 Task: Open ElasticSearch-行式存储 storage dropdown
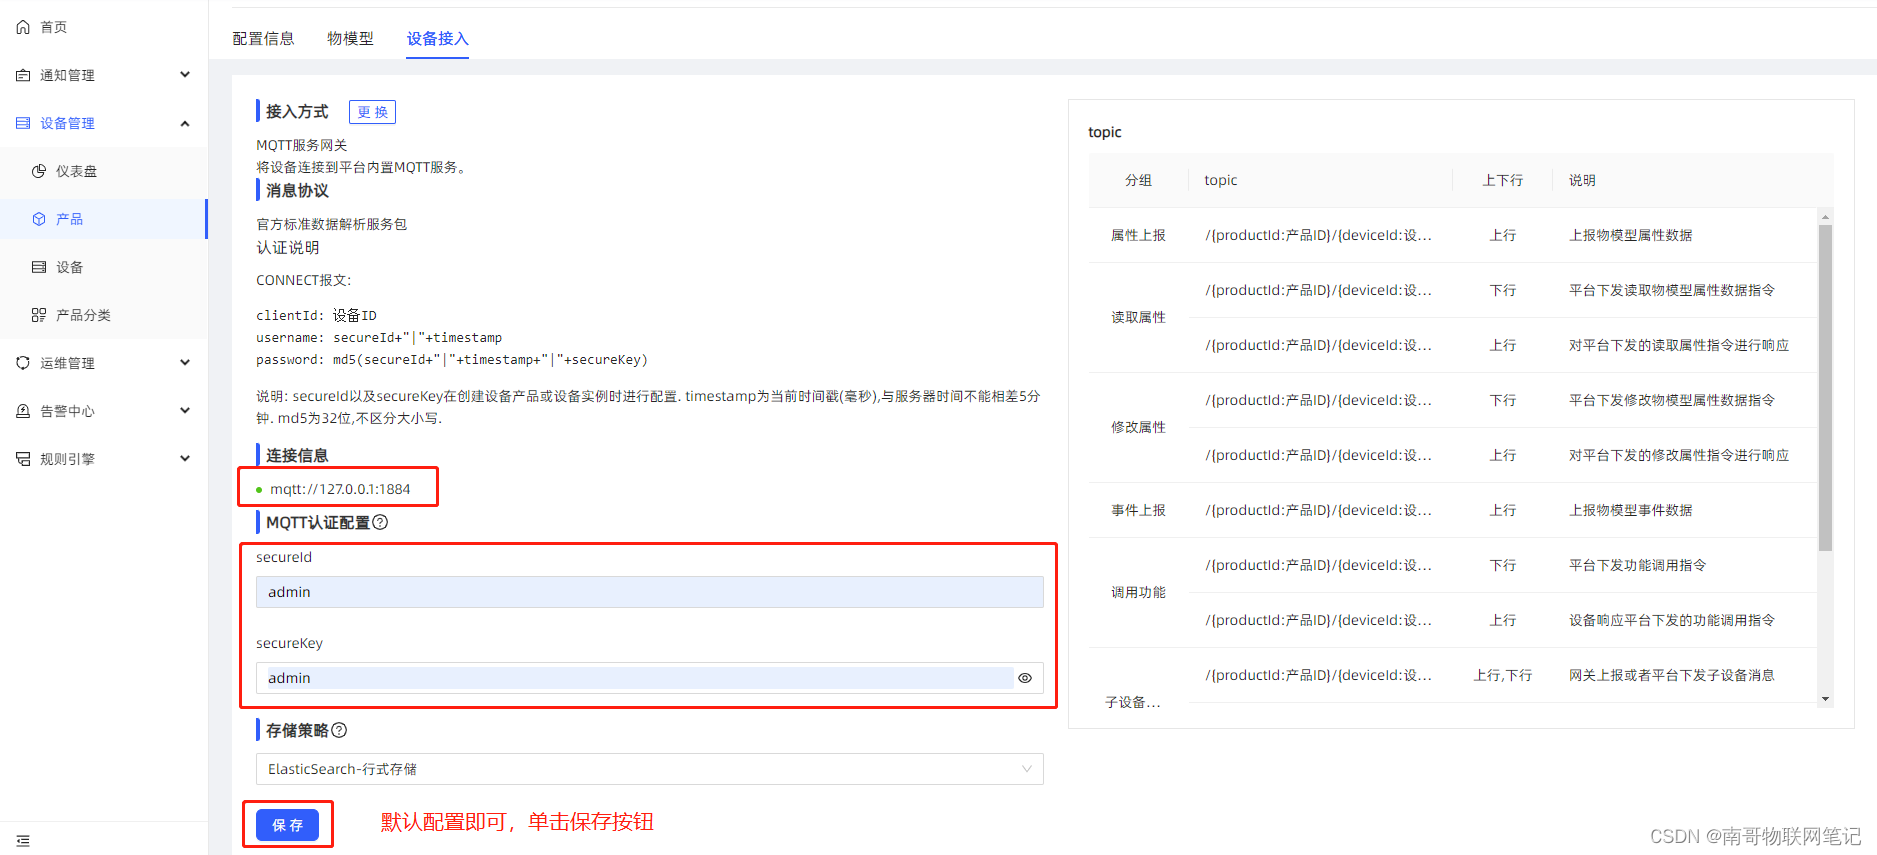(x=650, y=769)
